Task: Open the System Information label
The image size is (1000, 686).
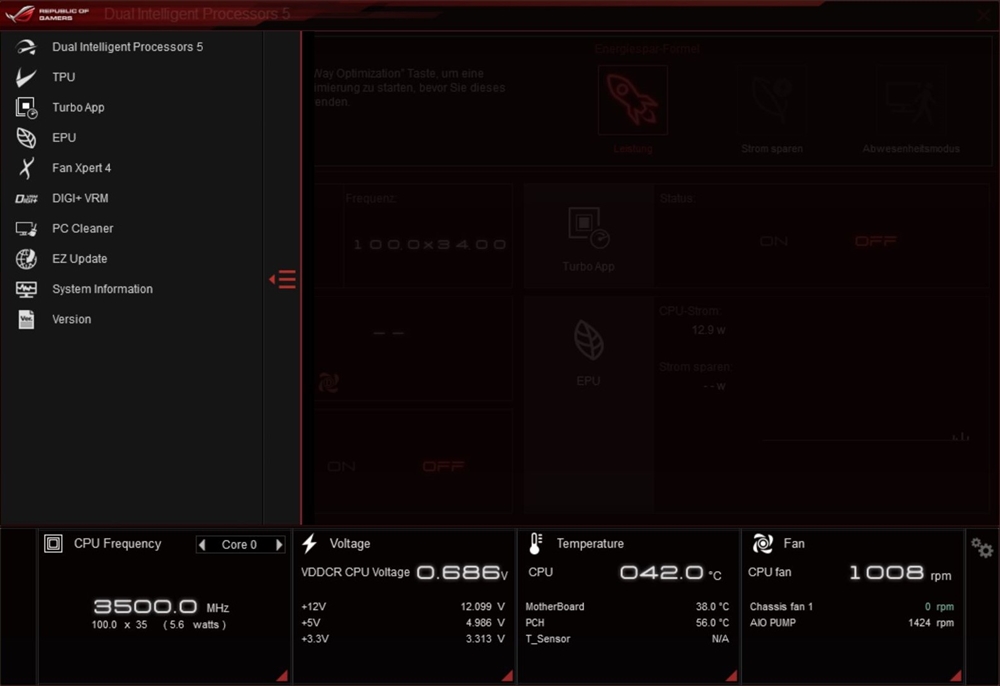Action: tap(103, 289)
